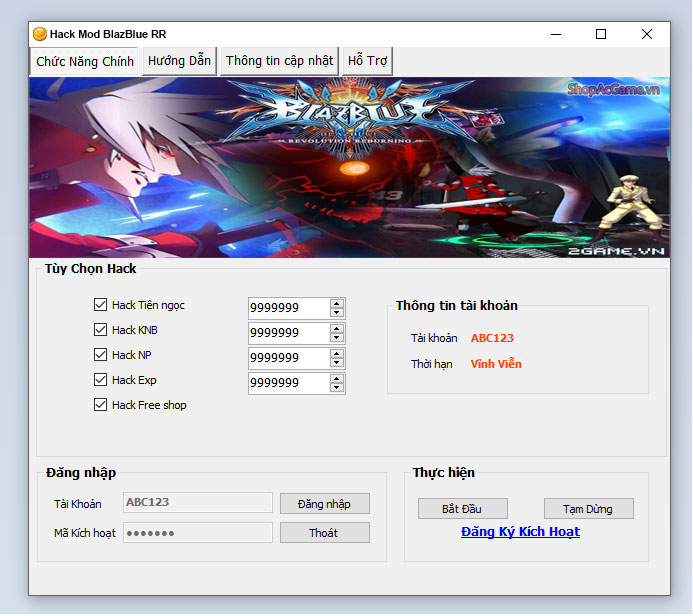Uncheck Hack Free shop
This screenshot has width=693, height=616.
click(100, 405)
